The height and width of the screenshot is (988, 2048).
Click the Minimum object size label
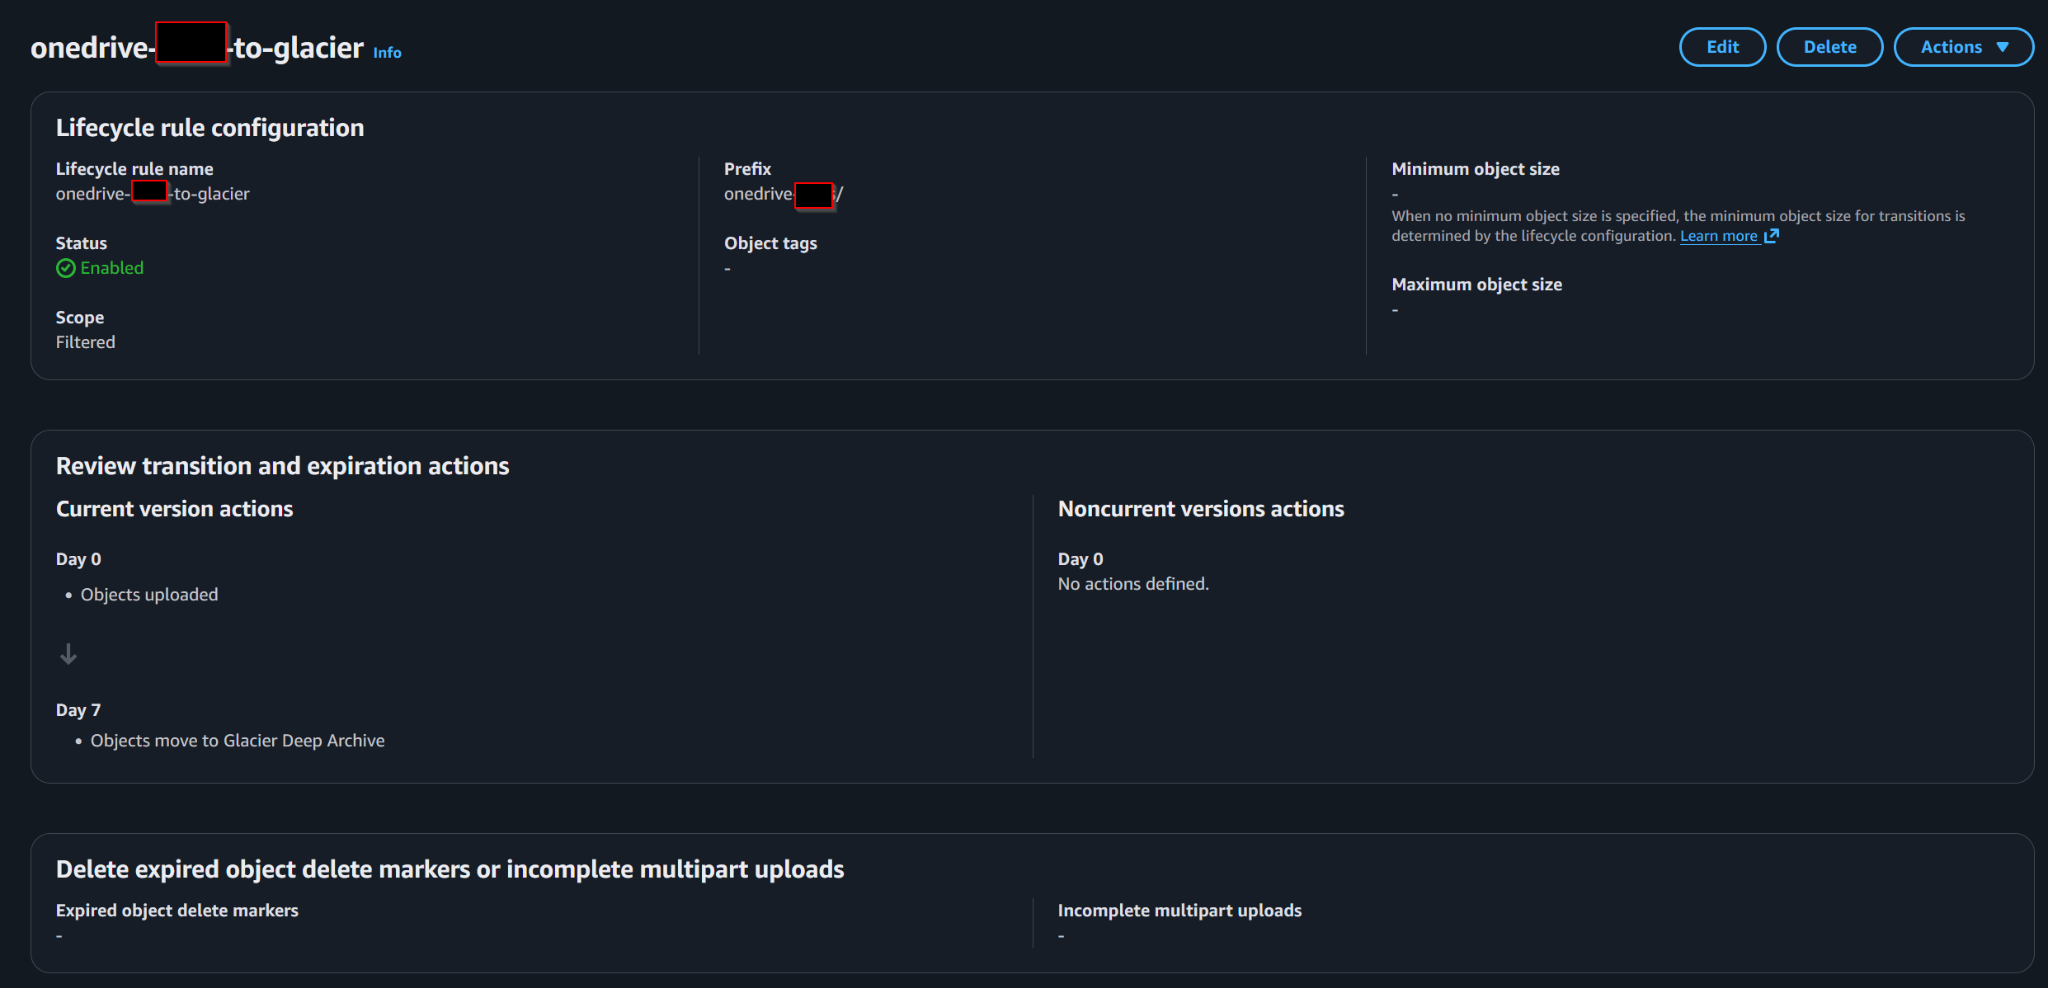pos(1475,169)
